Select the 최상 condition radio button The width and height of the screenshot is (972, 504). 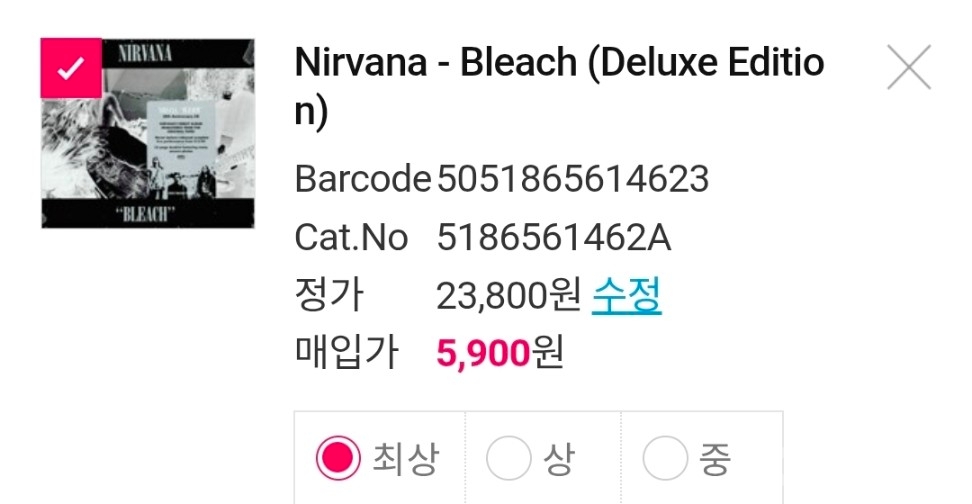[x=338, y=460]
